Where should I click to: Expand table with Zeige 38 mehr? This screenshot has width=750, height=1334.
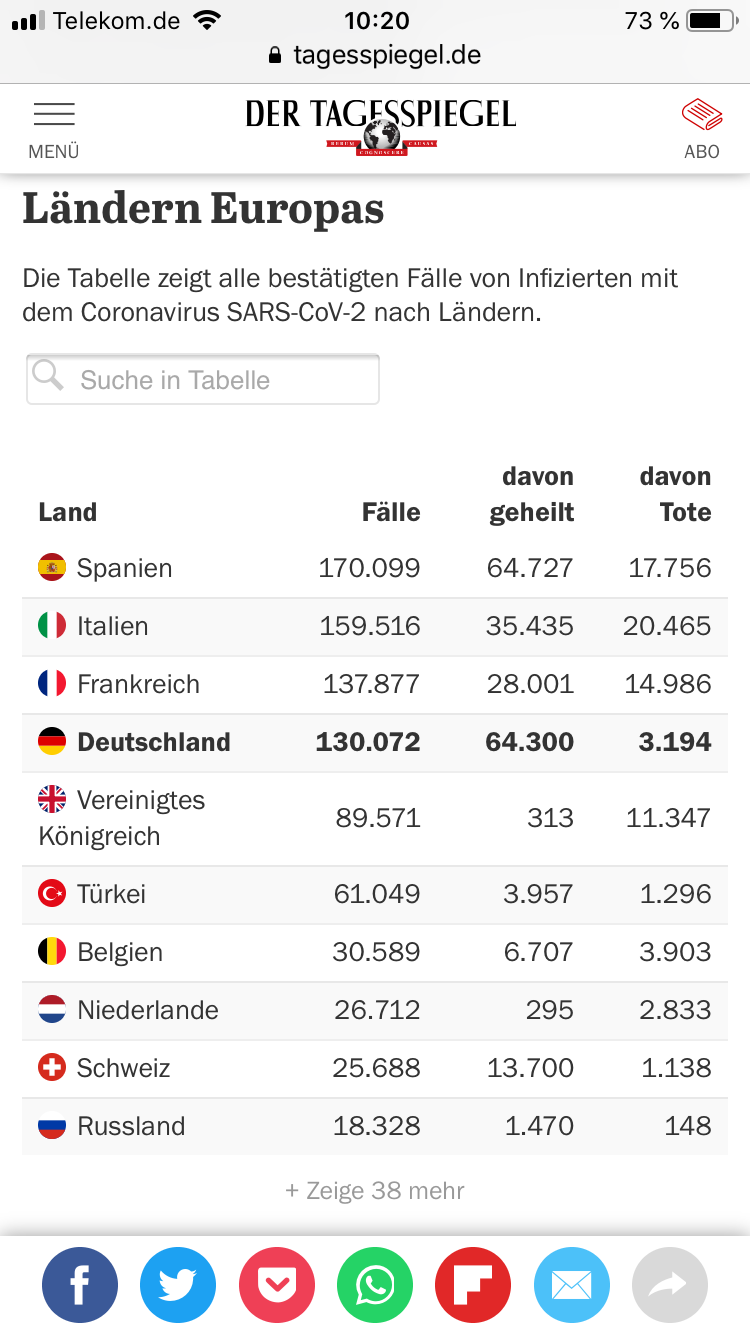point(375,1191)
